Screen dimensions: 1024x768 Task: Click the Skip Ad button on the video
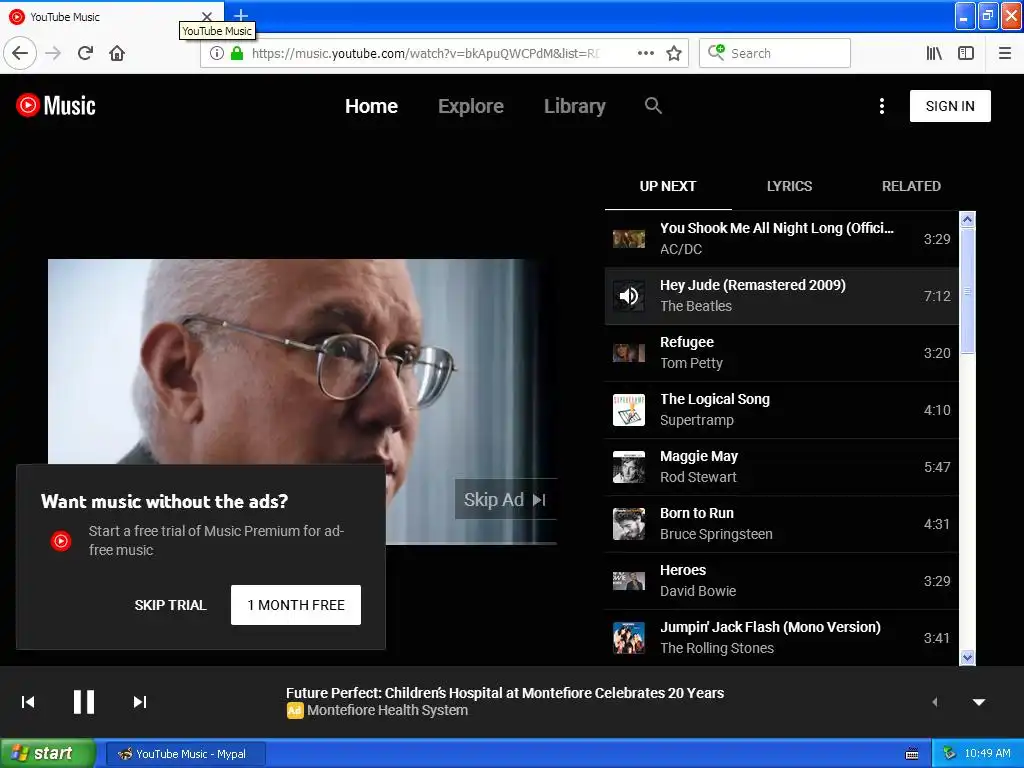(x=505, y=500)
